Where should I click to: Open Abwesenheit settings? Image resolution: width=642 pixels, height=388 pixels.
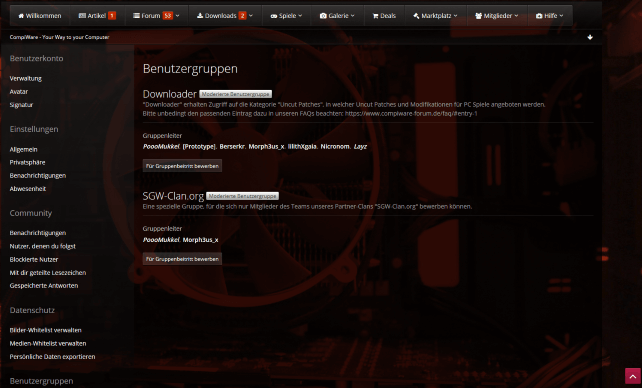[x=28, y=189]
